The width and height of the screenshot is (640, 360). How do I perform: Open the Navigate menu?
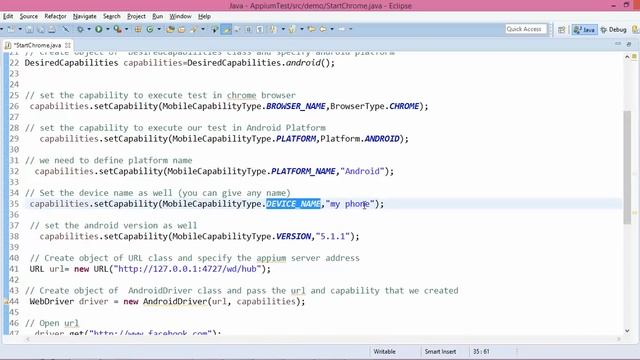click(x=84, y=16)
